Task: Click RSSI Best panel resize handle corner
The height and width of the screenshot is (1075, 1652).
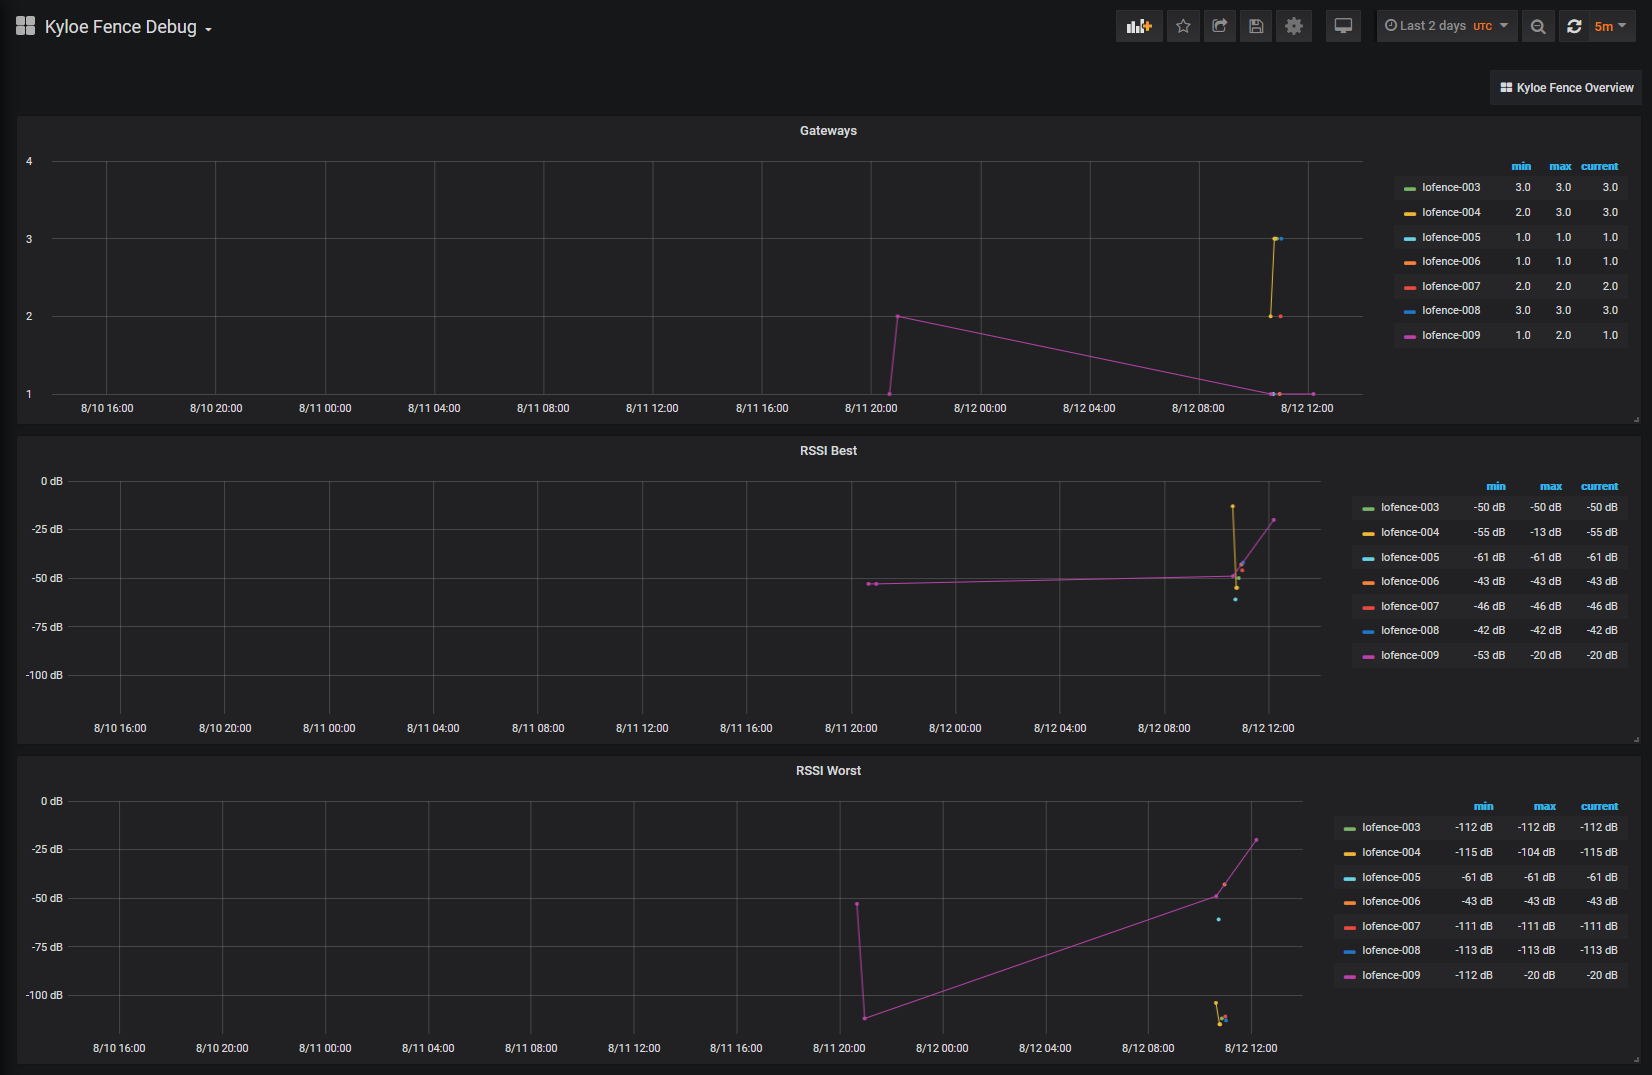Action: pos(1636,739)
